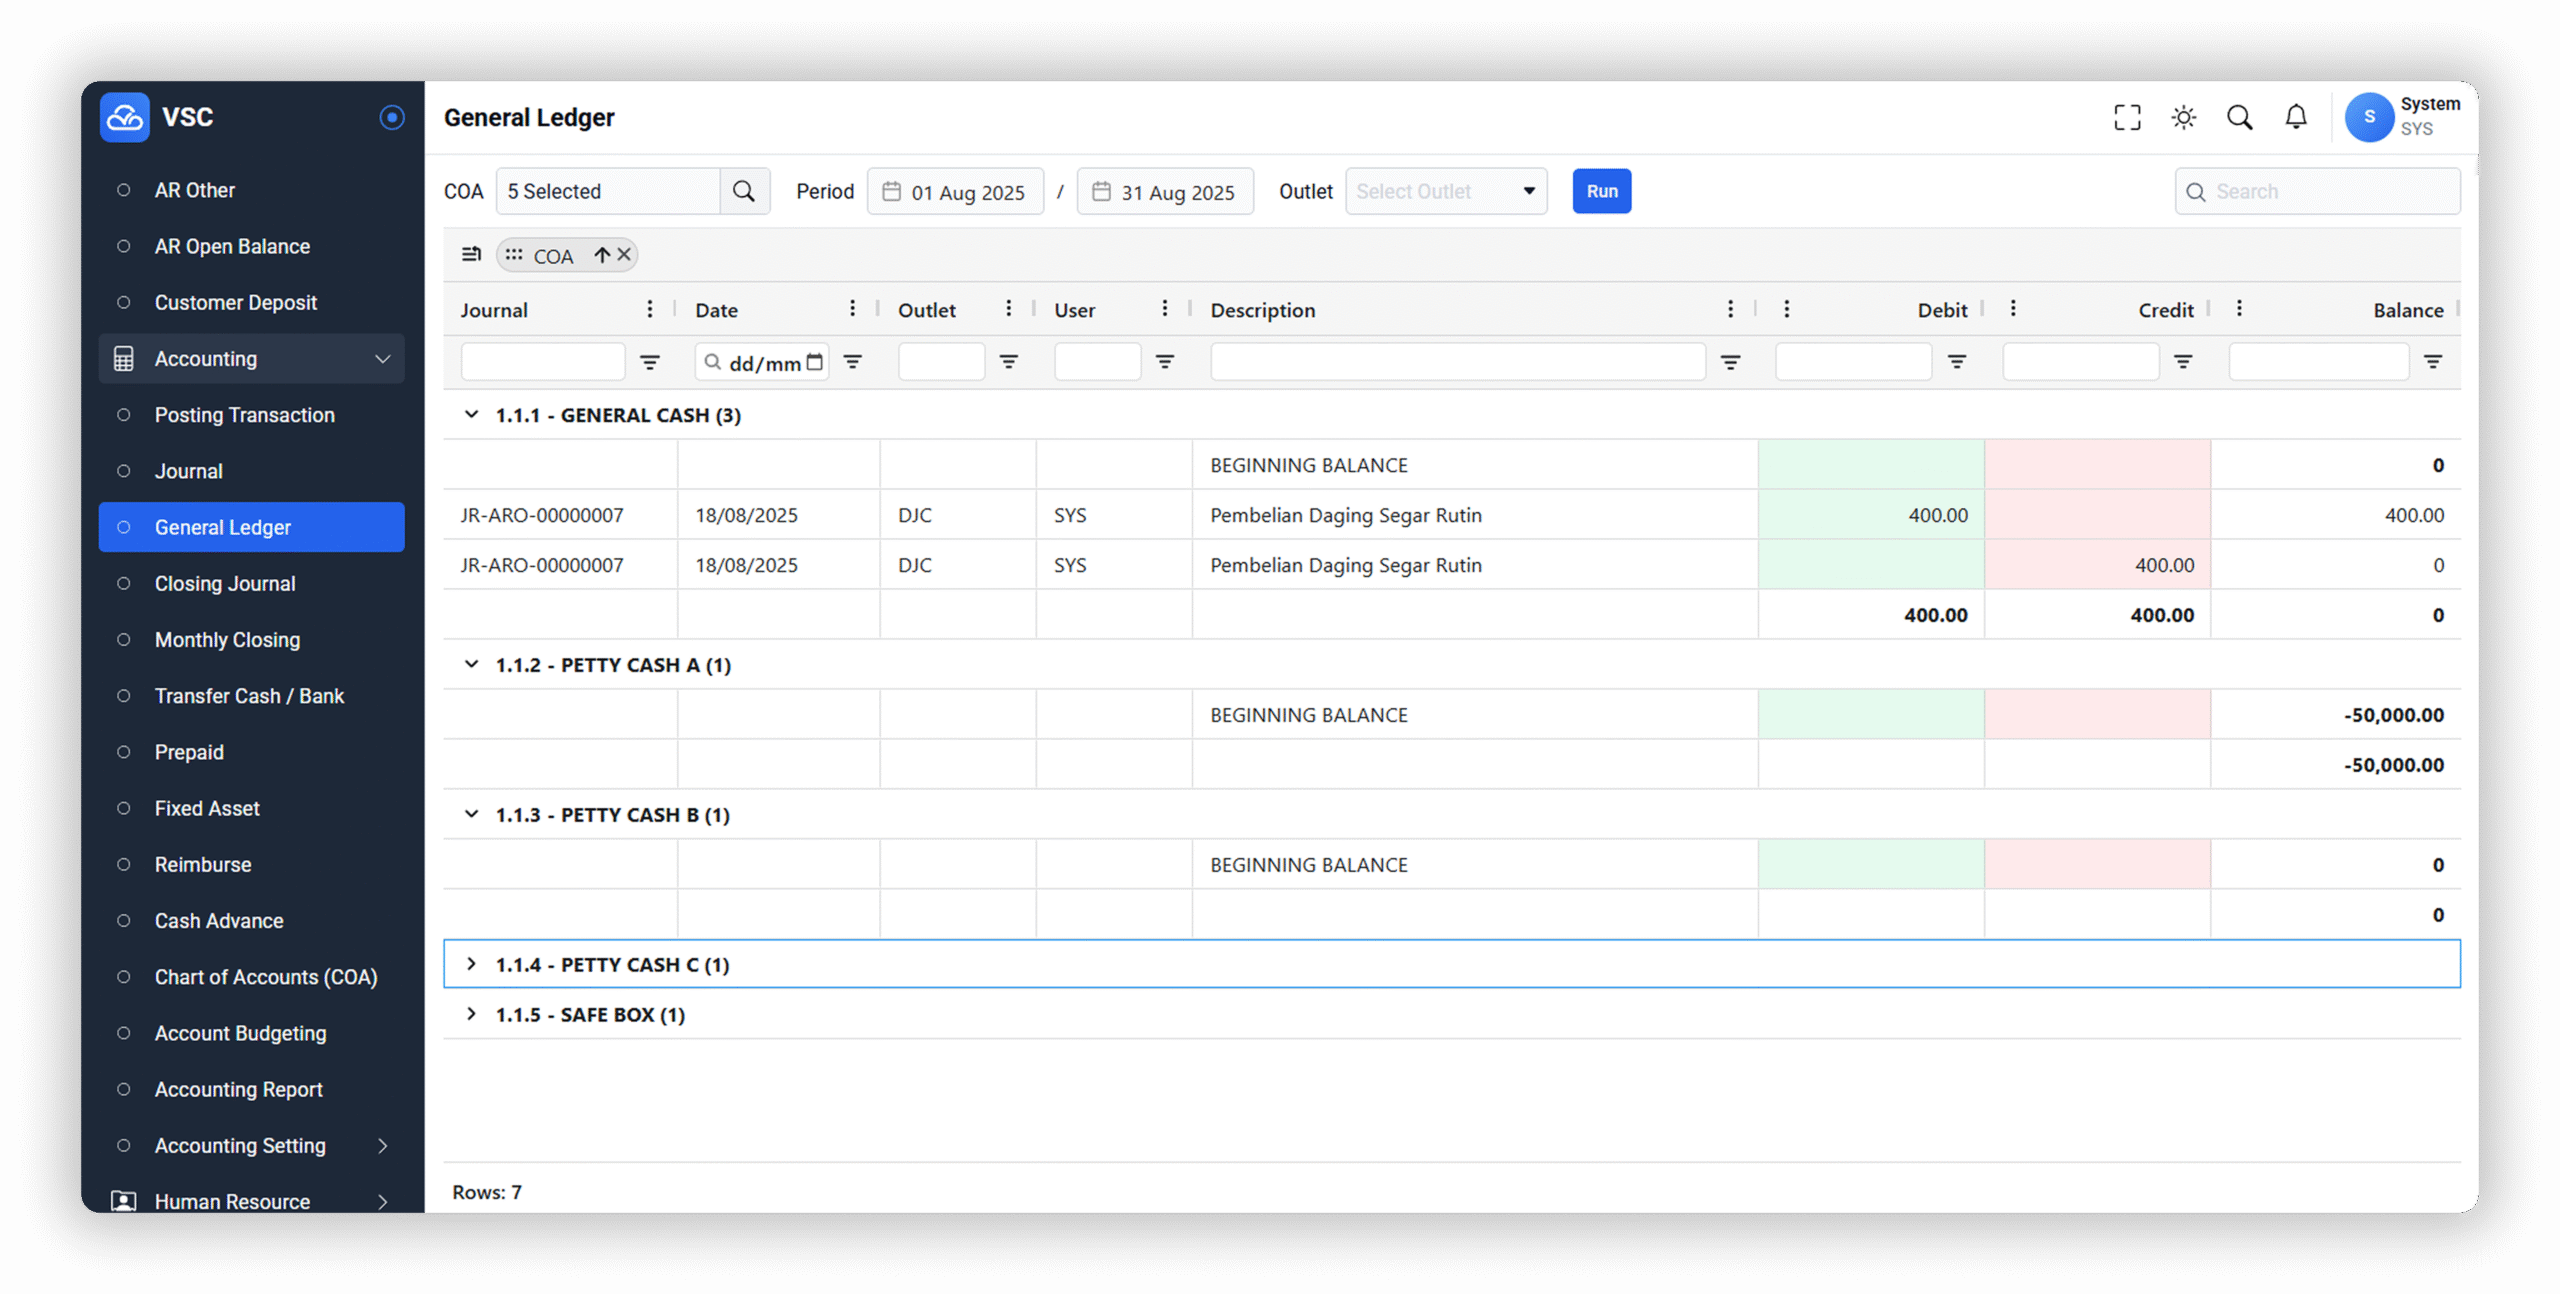The height and width of the screenshot is (1294, 2560).
Task: Open User column options menu
Action: (x=1165, y=309)
